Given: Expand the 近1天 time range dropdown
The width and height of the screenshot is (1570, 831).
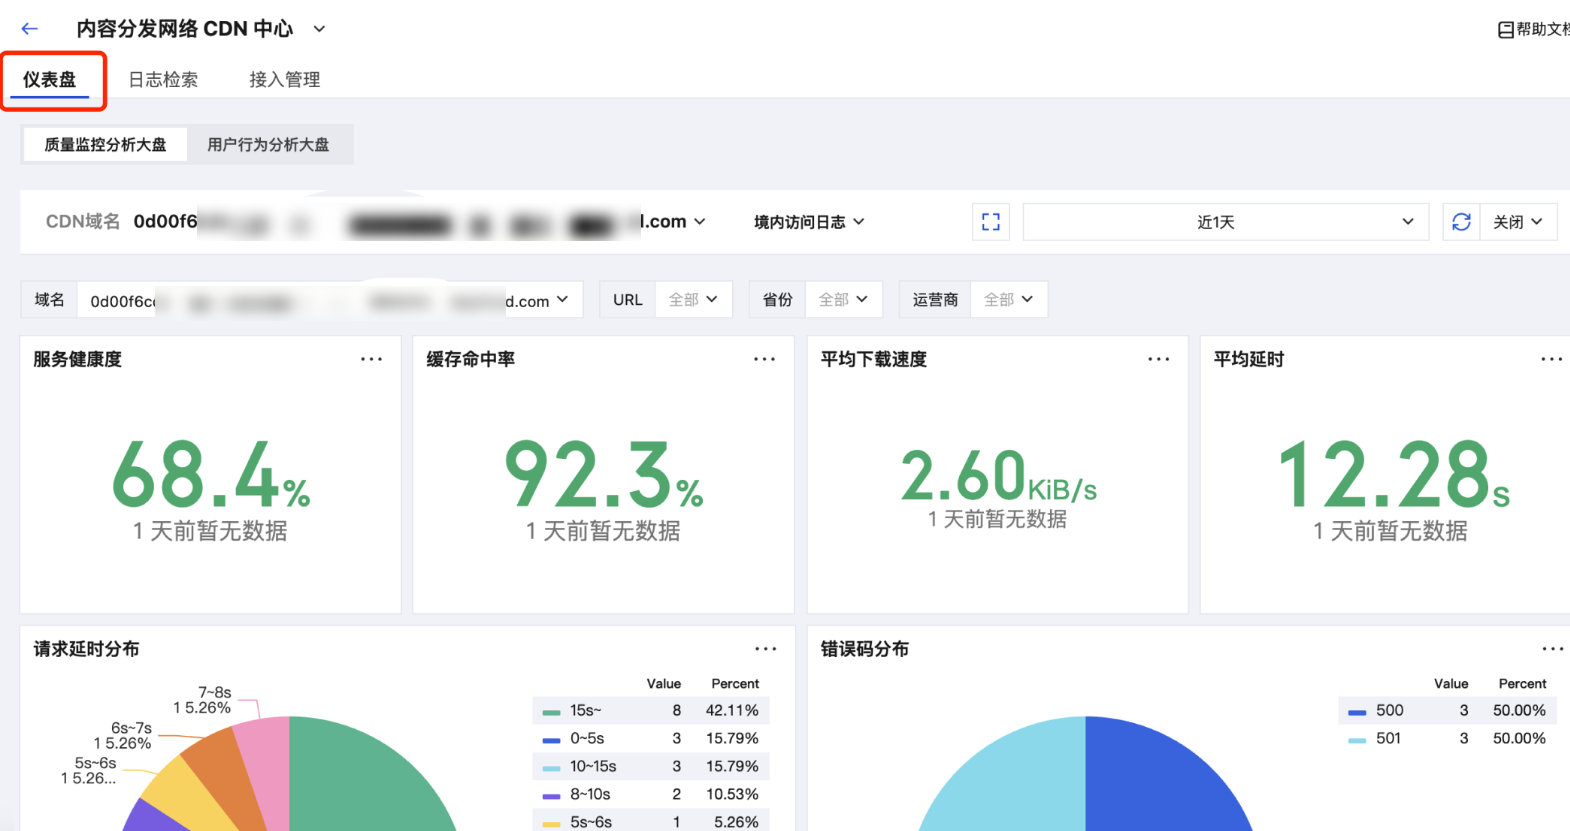Looking at the screenshot, I should point(1222,222).
